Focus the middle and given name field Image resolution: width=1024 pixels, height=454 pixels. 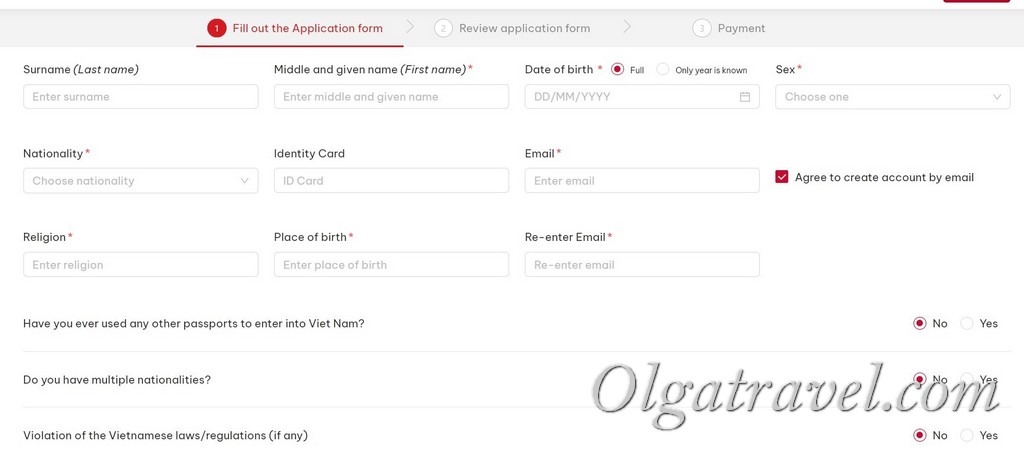click(x=391, y=97)
